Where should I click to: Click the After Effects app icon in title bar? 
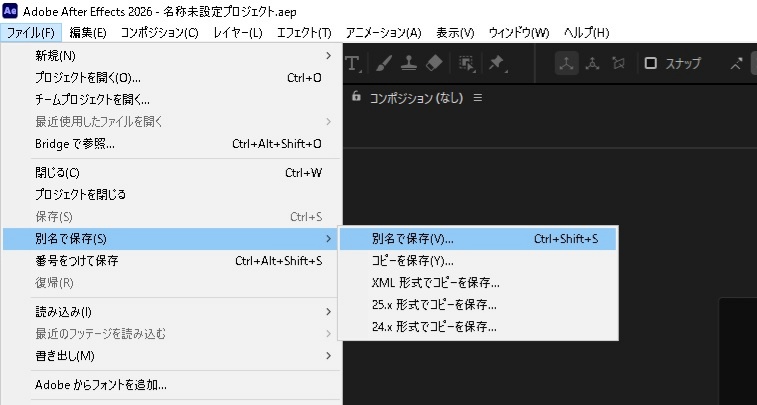pos(10,10)
